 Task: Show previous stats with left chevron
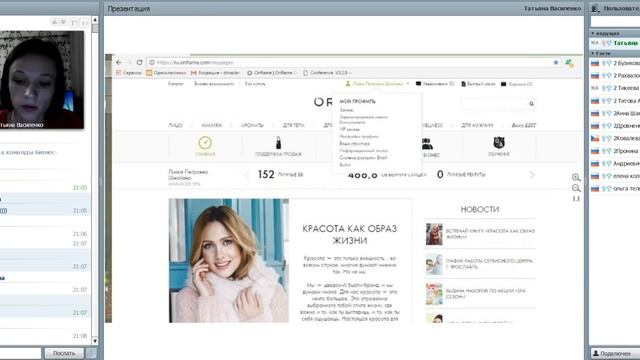247,175
